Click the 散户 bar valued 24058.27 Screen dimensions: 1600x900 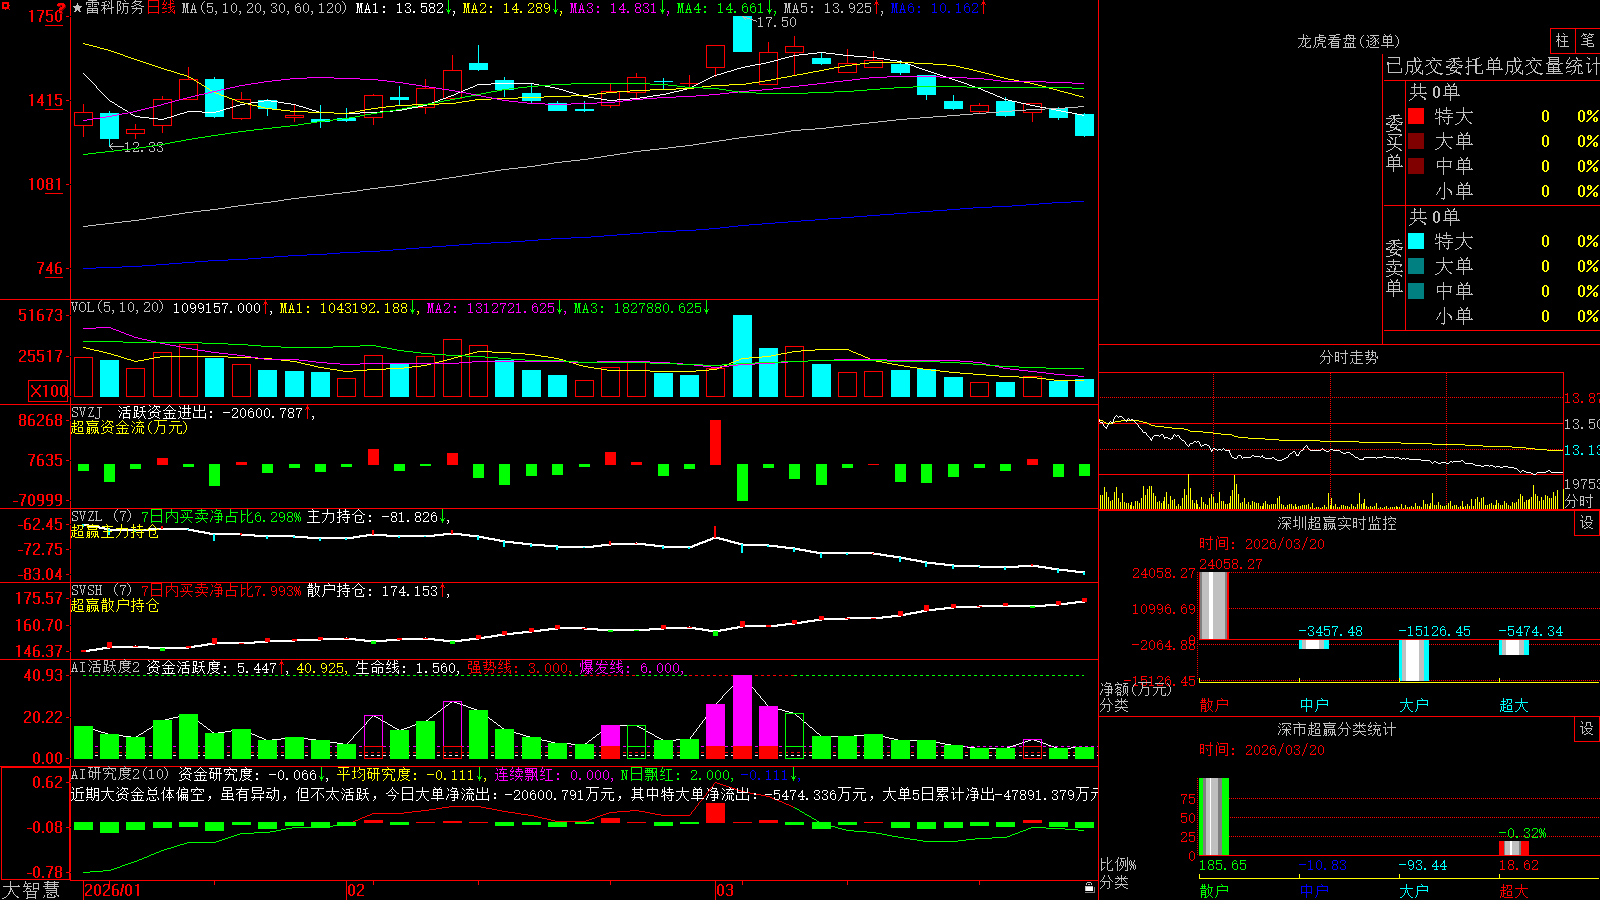pyautogui.click(x=1214, y=606)
